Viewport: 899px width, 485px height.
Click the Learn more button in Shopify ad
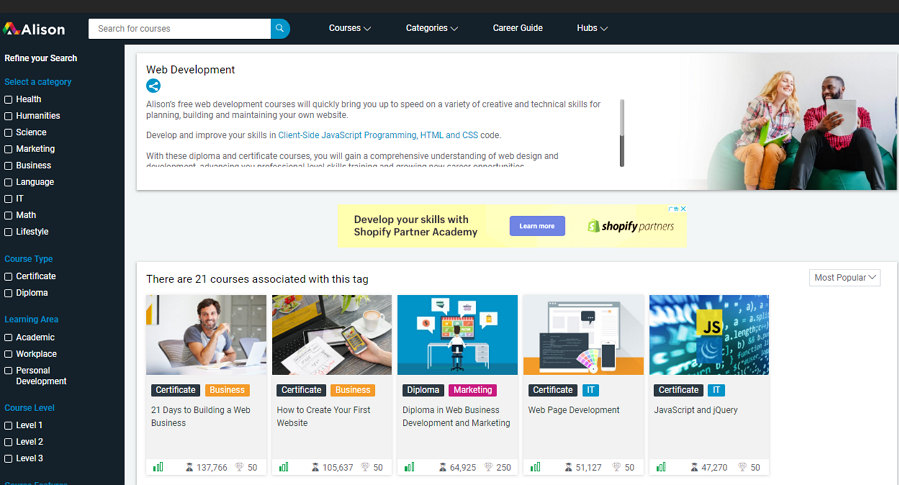[537, 226]
